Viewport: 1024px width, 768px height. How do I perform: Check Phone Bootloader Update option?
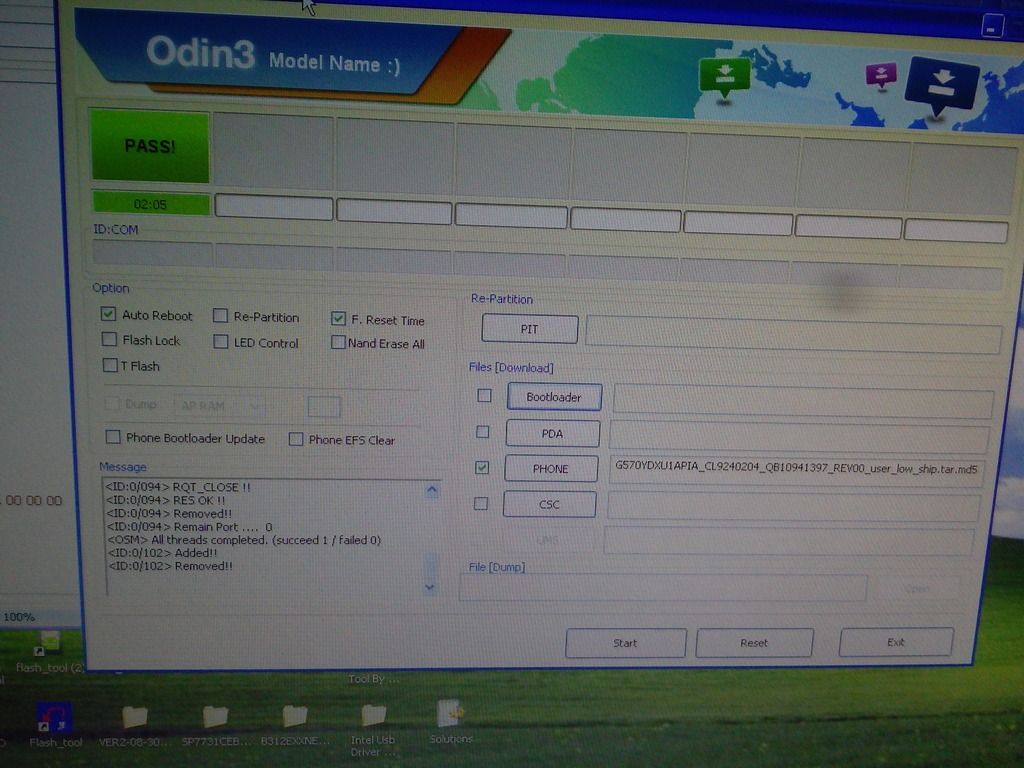113,437
